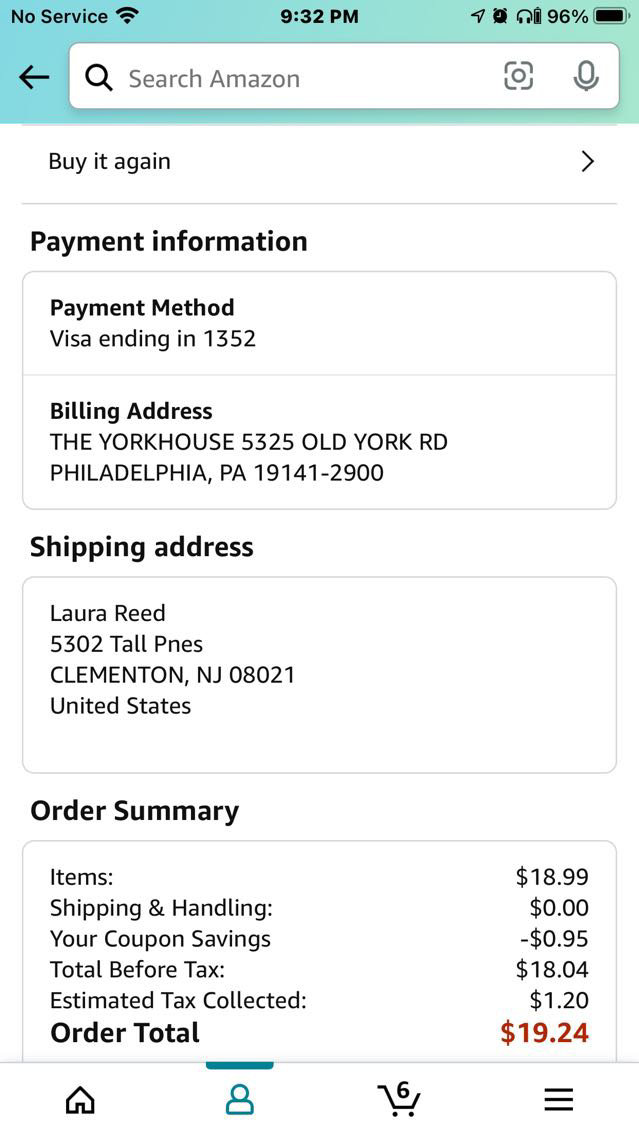Tap the Billing Address section
The image size is (639, 1136).
319,442
